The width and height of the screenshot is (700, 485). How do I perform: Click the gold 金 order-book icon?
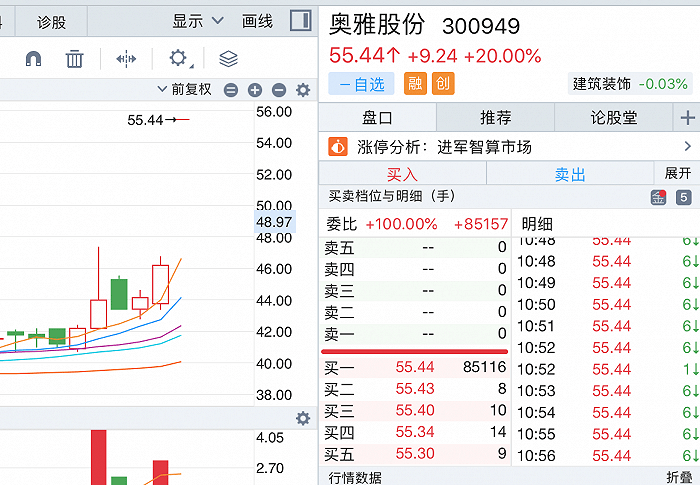pyautogui.click(x=658, y=197)
